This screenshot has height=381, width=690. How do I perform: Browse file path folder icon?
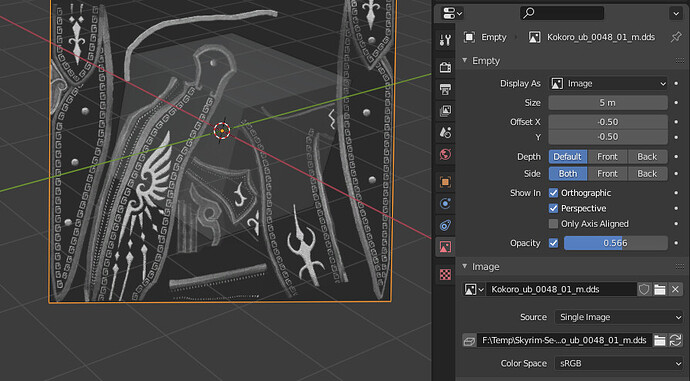pos(659,340)
